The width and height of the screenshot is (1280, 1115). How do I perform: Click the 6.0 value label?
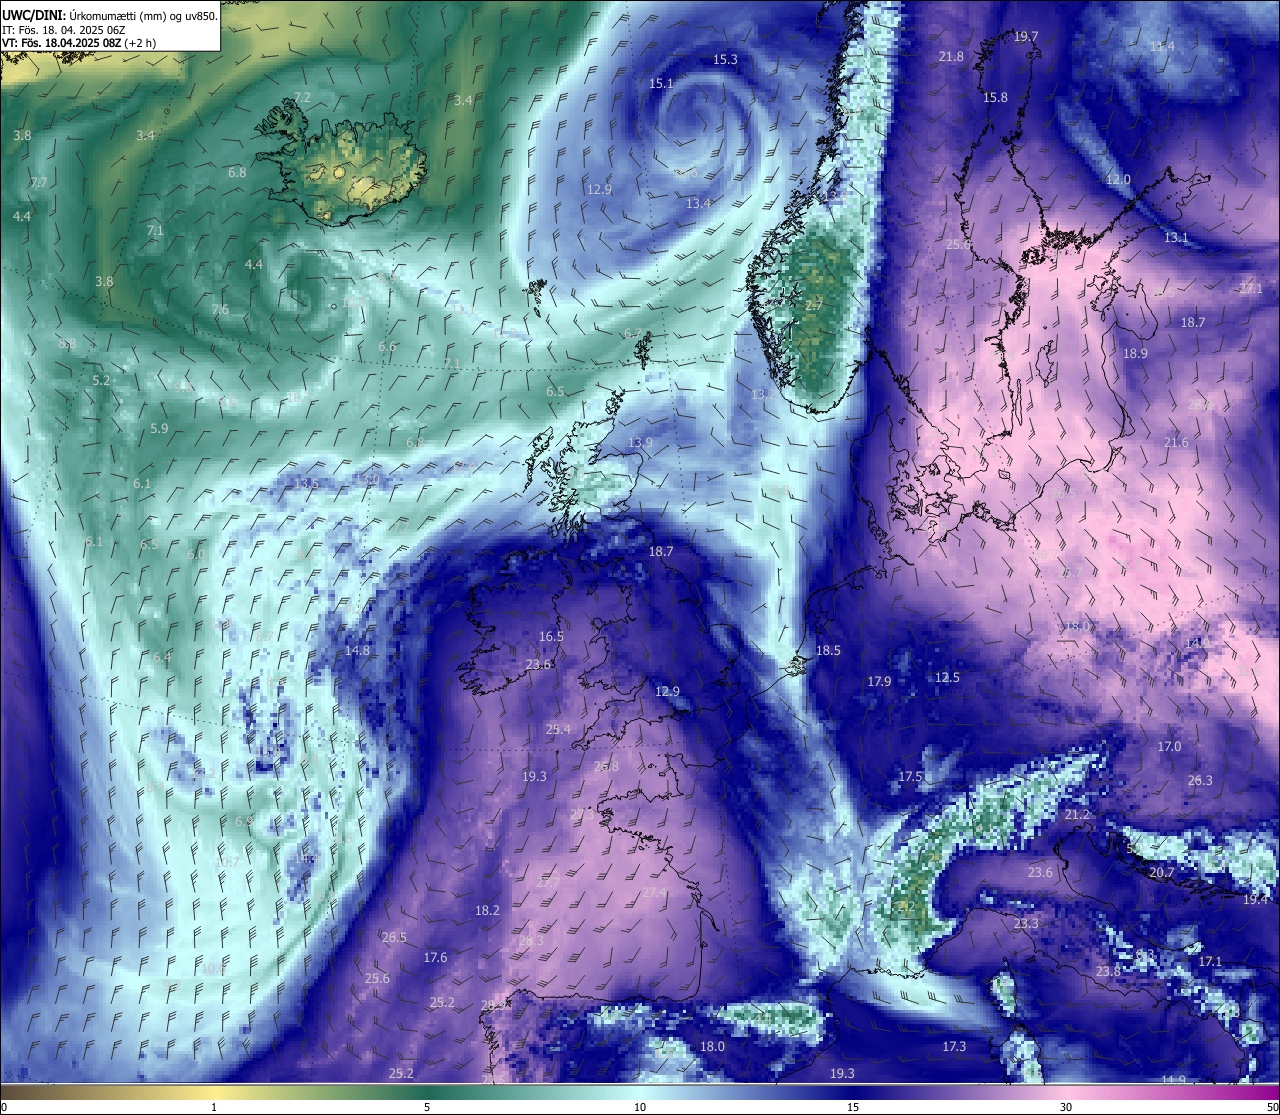(196, 553)
